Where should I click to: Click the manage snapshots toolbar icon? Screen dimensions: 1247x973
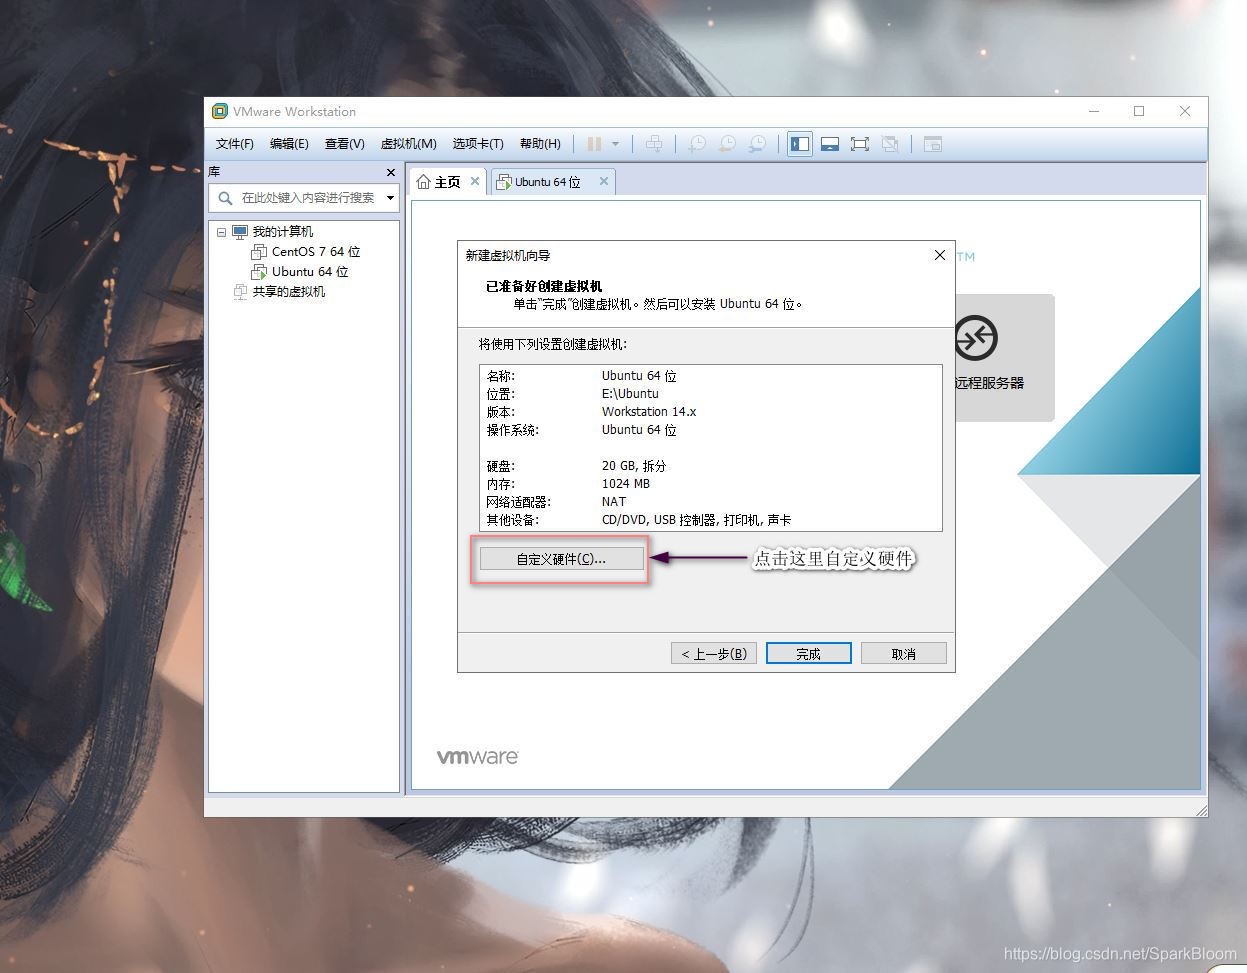point(758,144)
